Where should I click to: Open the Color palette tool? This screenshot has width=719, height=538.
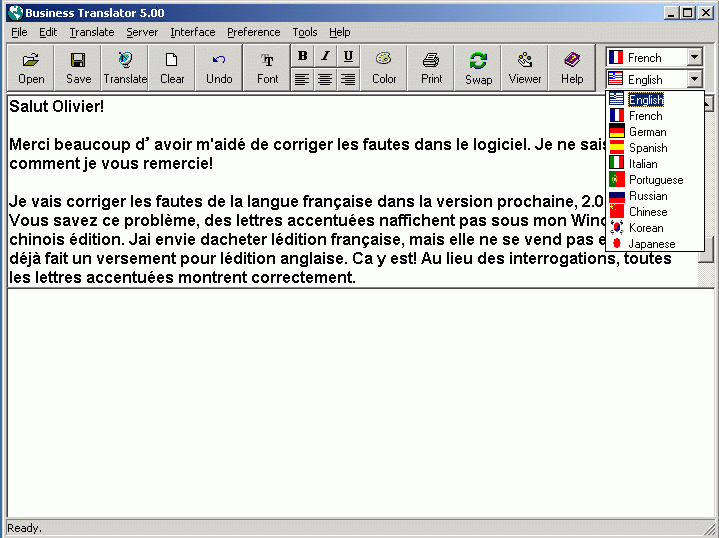384,68
